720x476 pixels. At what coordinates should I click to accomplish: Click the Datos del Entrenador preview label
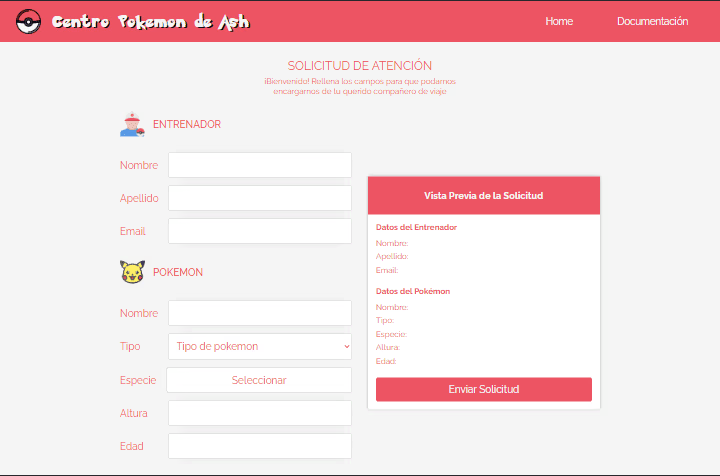(416, 227)
